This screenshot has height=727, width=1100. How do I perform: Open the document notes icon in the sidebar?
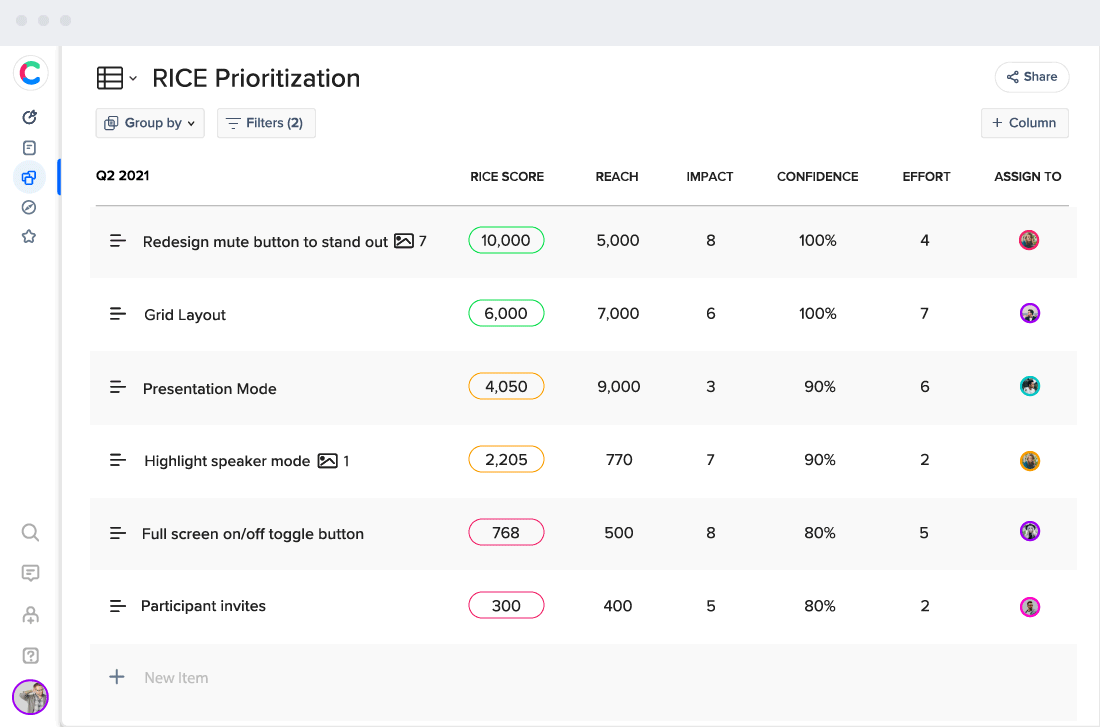(29, 147)
